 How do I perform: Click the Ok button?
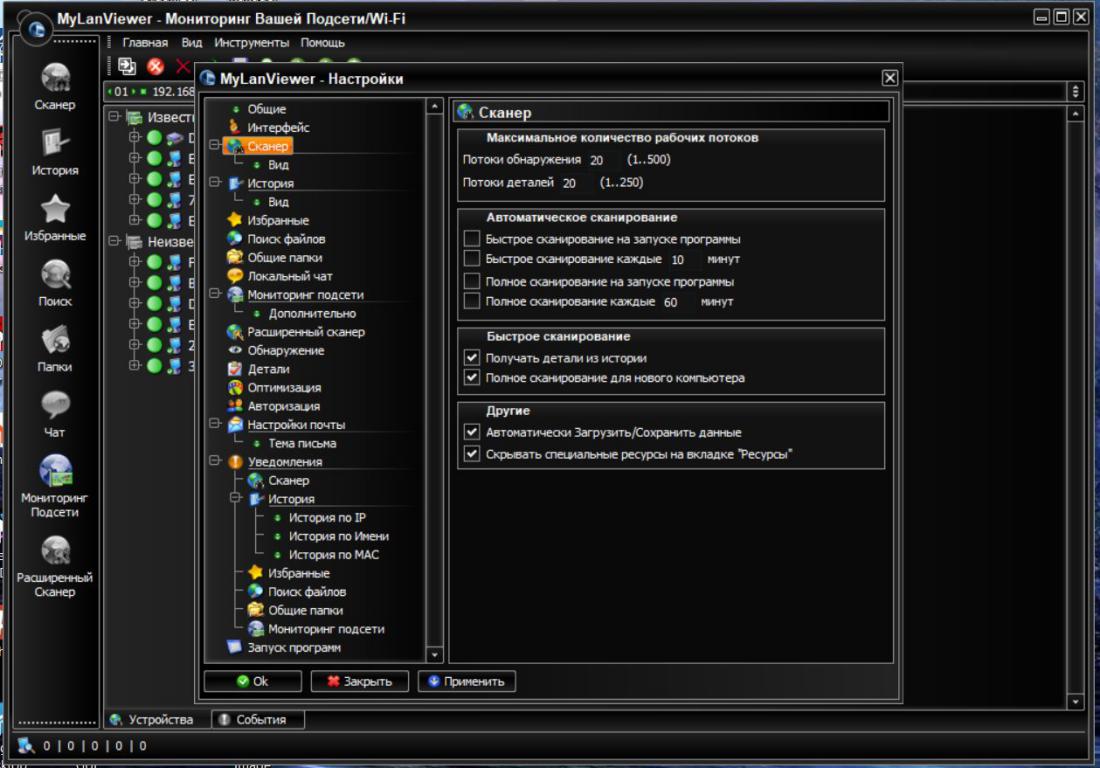click(252, 681)
